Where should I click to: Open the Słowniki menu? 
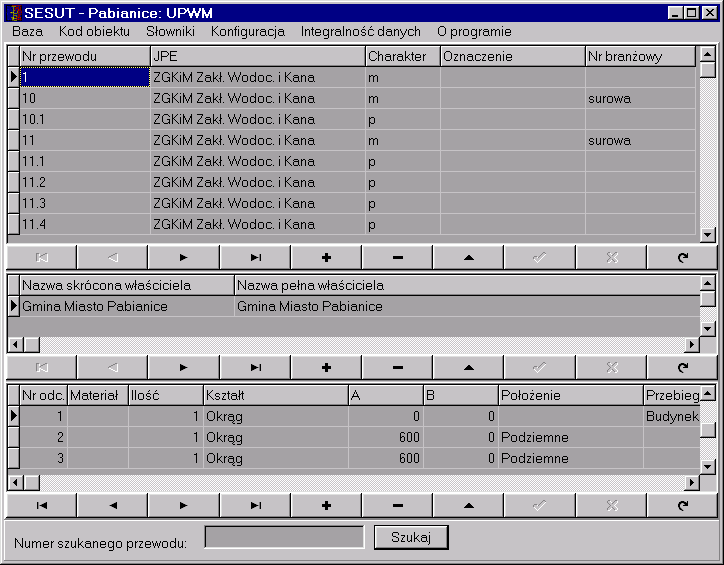coord(170,31)
